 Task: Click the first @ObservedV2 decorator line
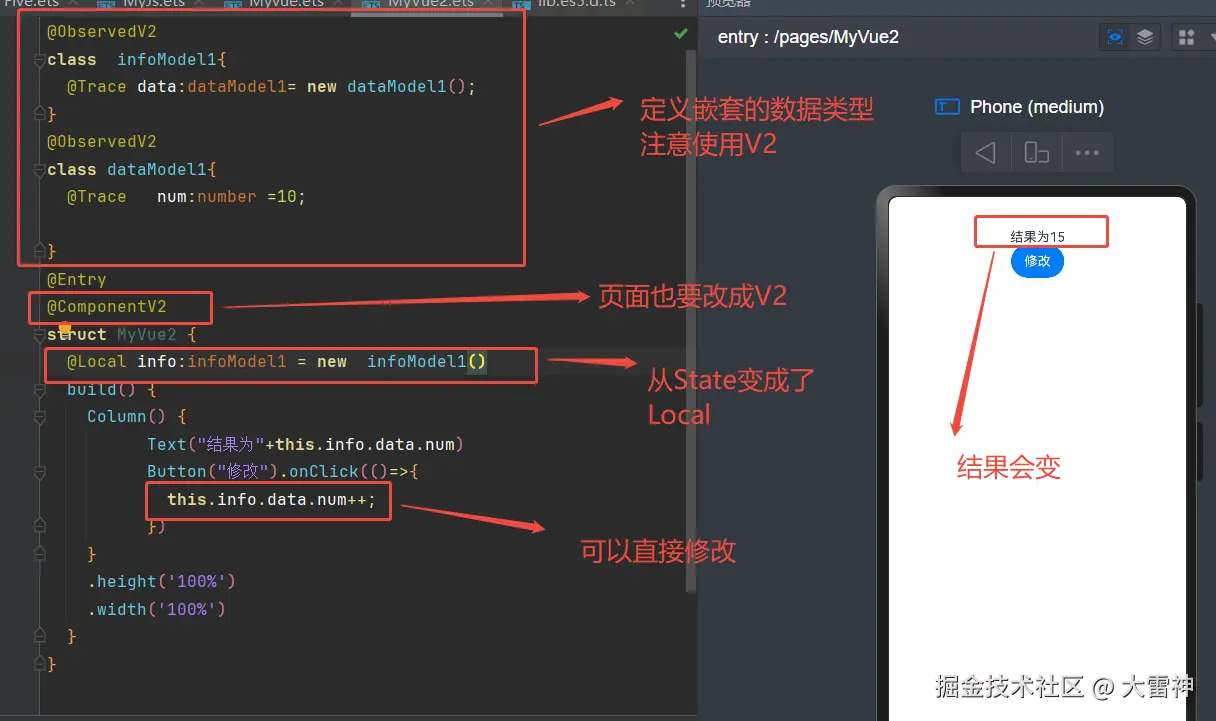(102, 32)
